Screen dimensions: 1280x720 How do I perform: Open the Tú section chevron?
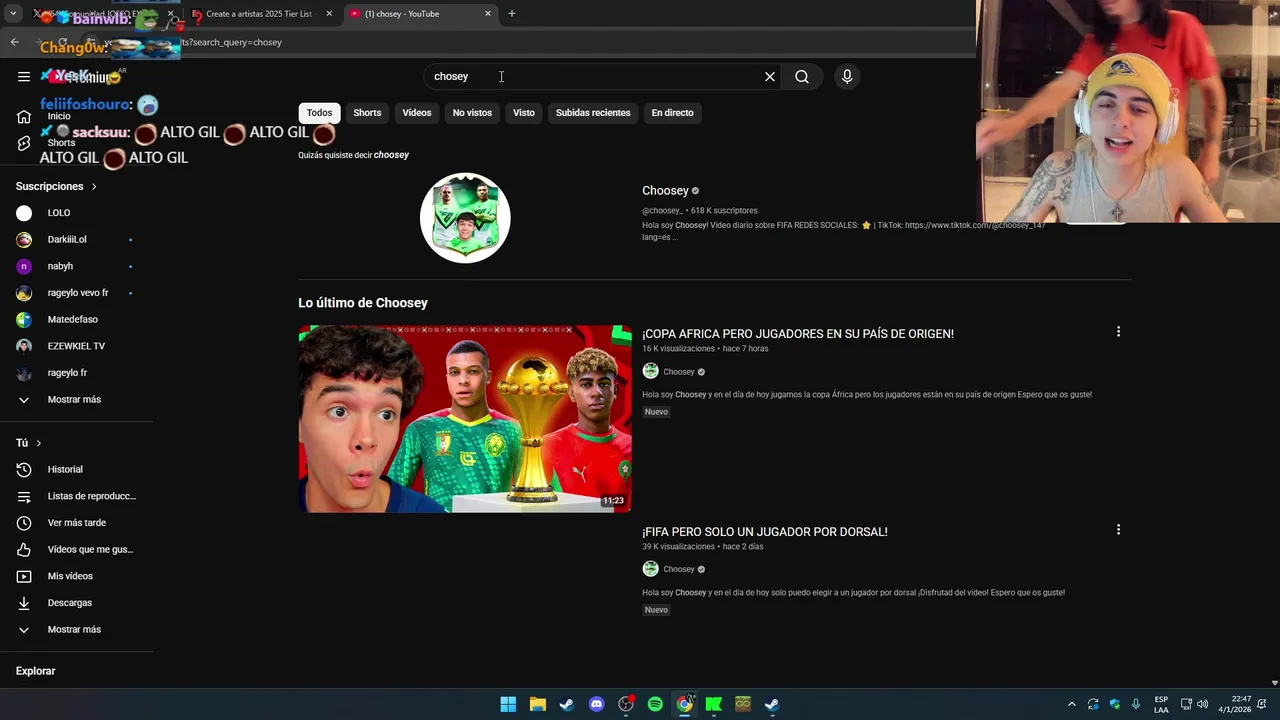point(39,443)
